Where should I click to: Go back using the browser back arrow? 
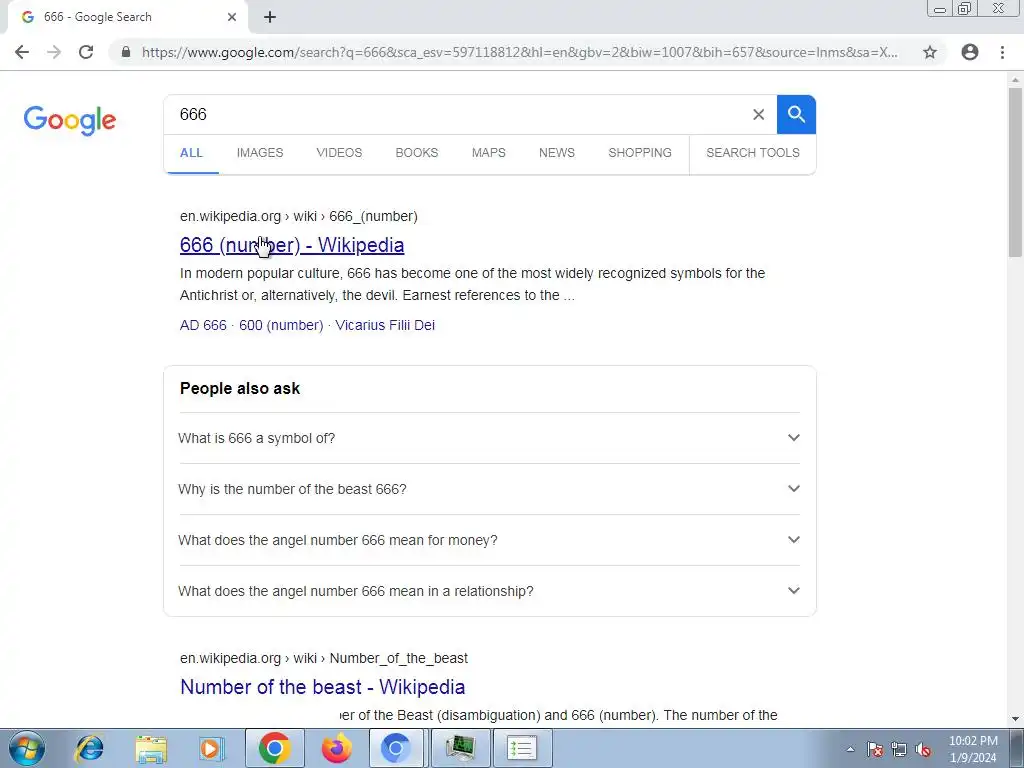point(22,52)
